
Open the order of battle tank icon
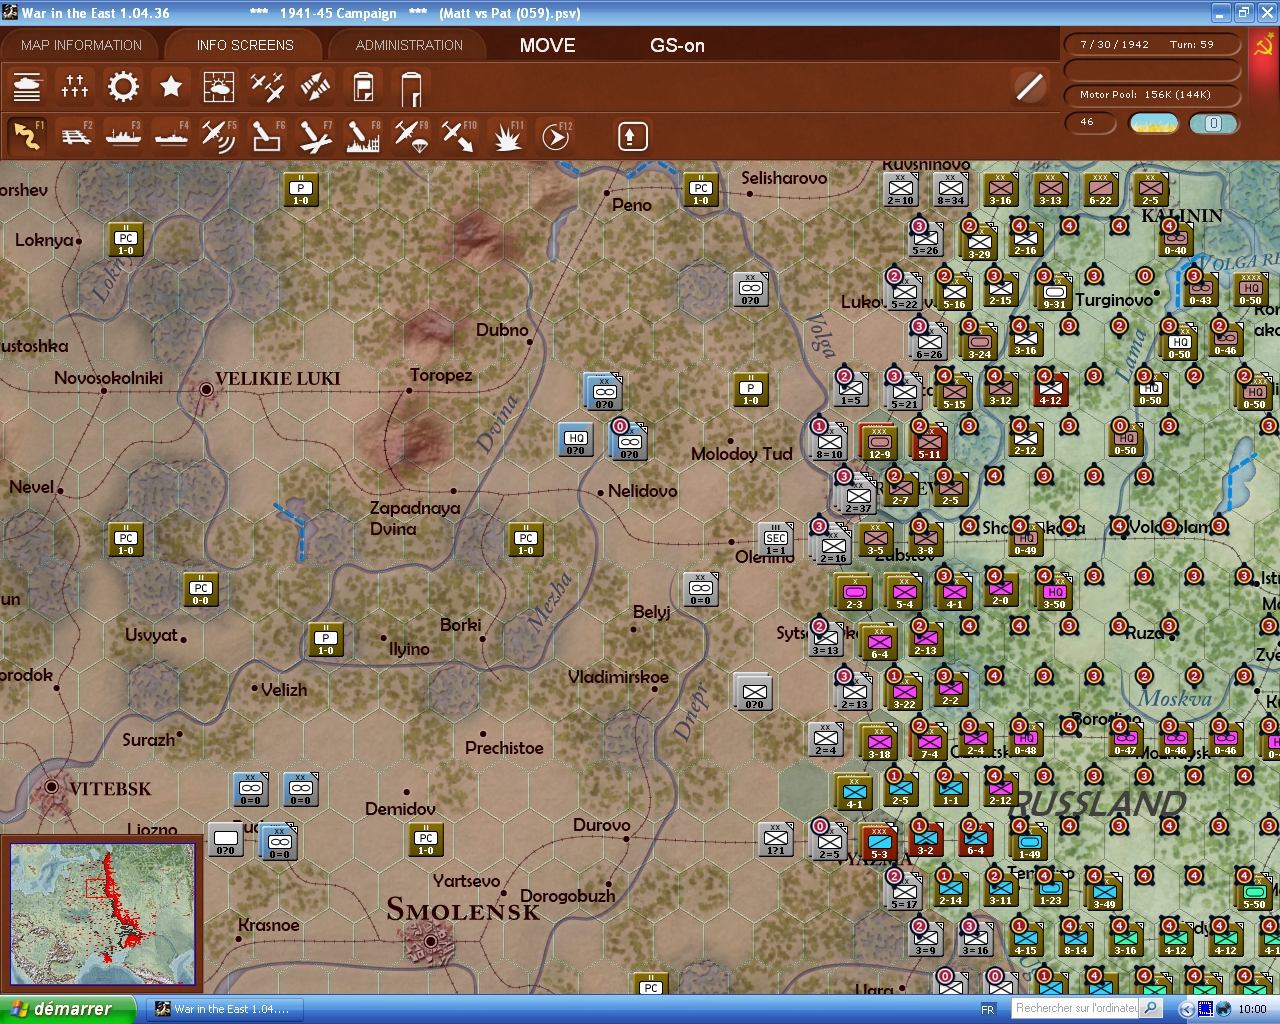click(x=27, y=88)
